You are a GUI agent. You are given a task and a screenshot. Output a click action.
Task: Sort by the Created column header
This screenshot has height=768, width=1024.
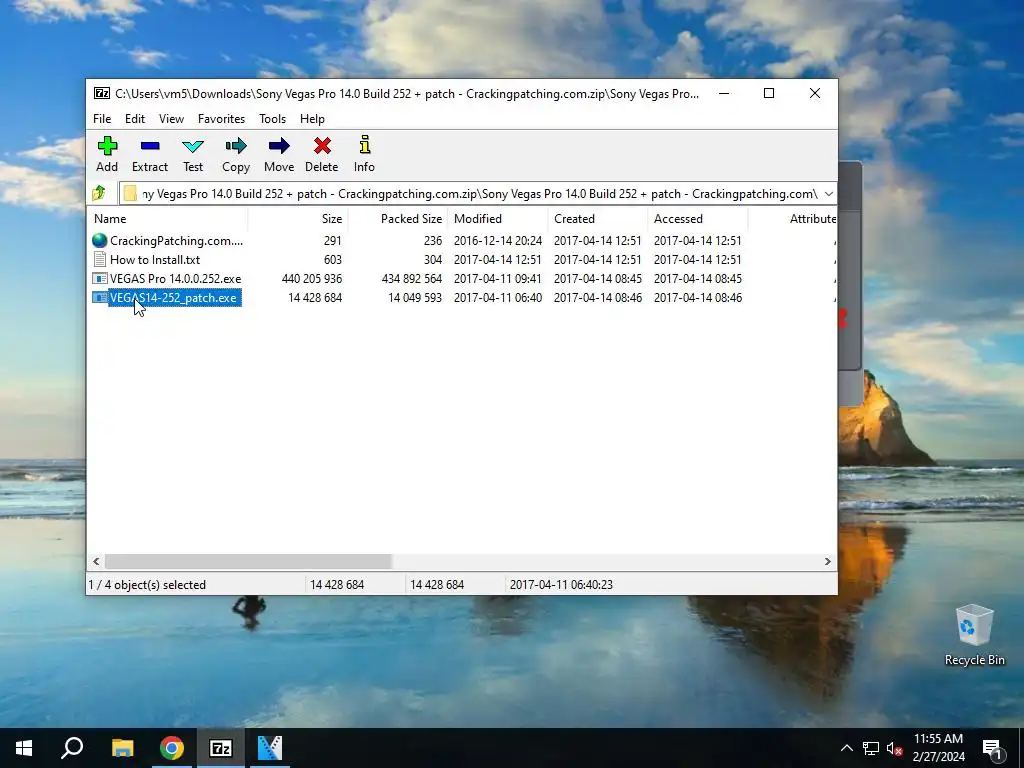tap(598, 219)
